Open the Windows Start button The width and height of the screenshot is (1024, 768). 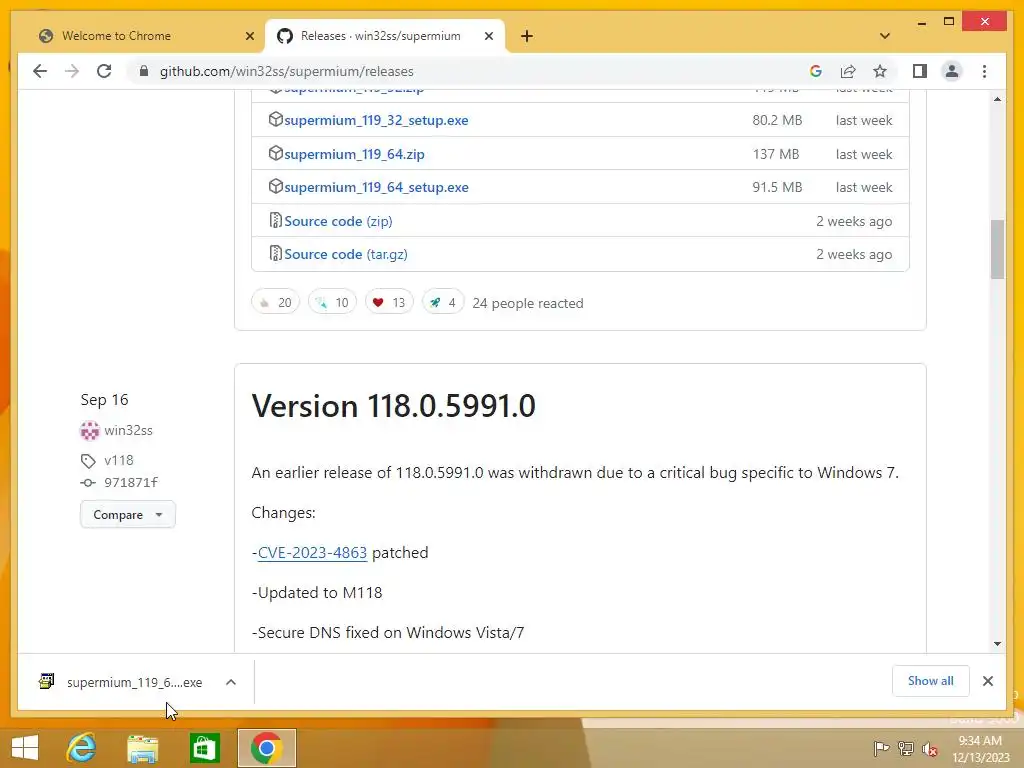pyautogui.click(x=25, y=748)
